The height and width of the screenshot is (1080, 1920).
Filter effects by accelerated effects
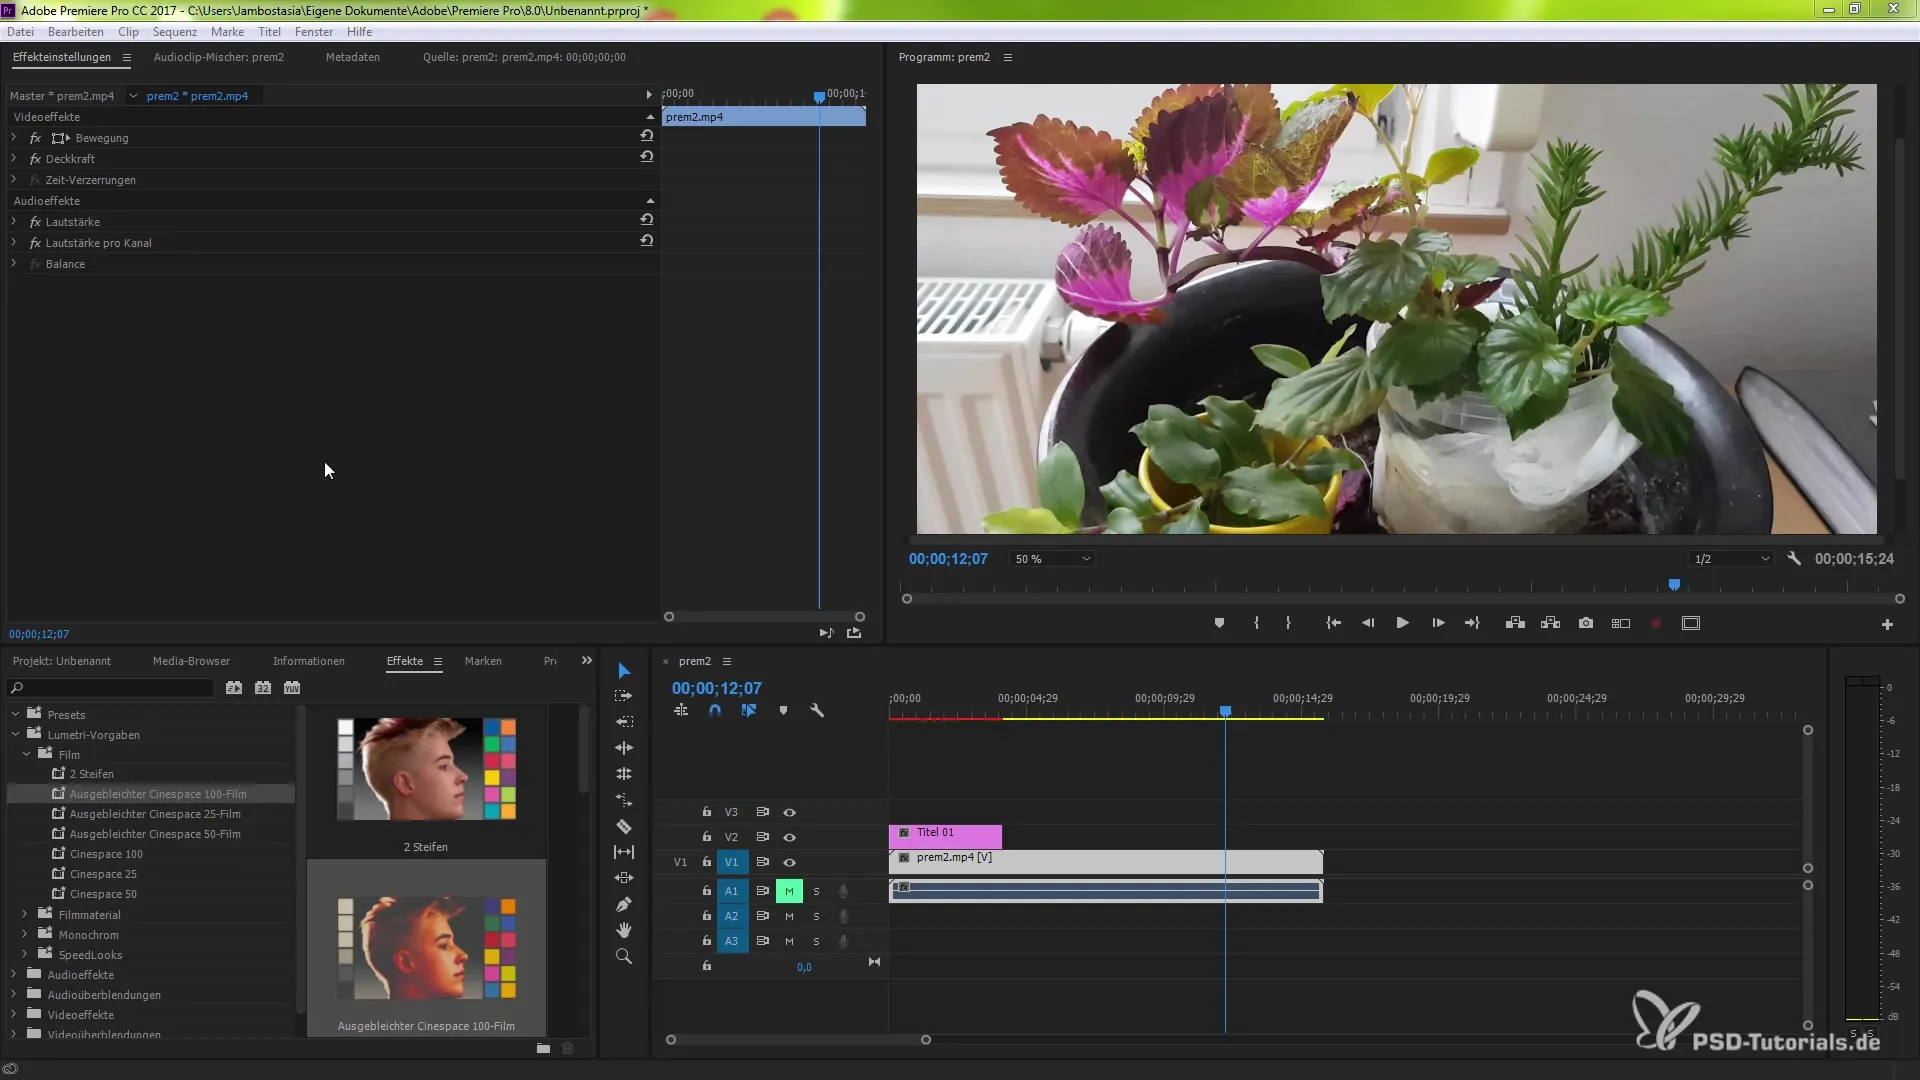pyautogui.click(x=234, y=688)
